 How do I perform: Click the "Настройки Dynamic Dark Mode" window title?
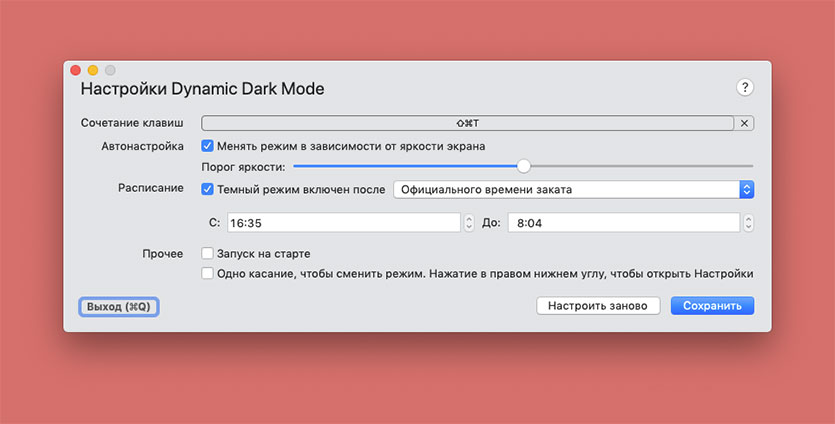click(x=202, y=89)
